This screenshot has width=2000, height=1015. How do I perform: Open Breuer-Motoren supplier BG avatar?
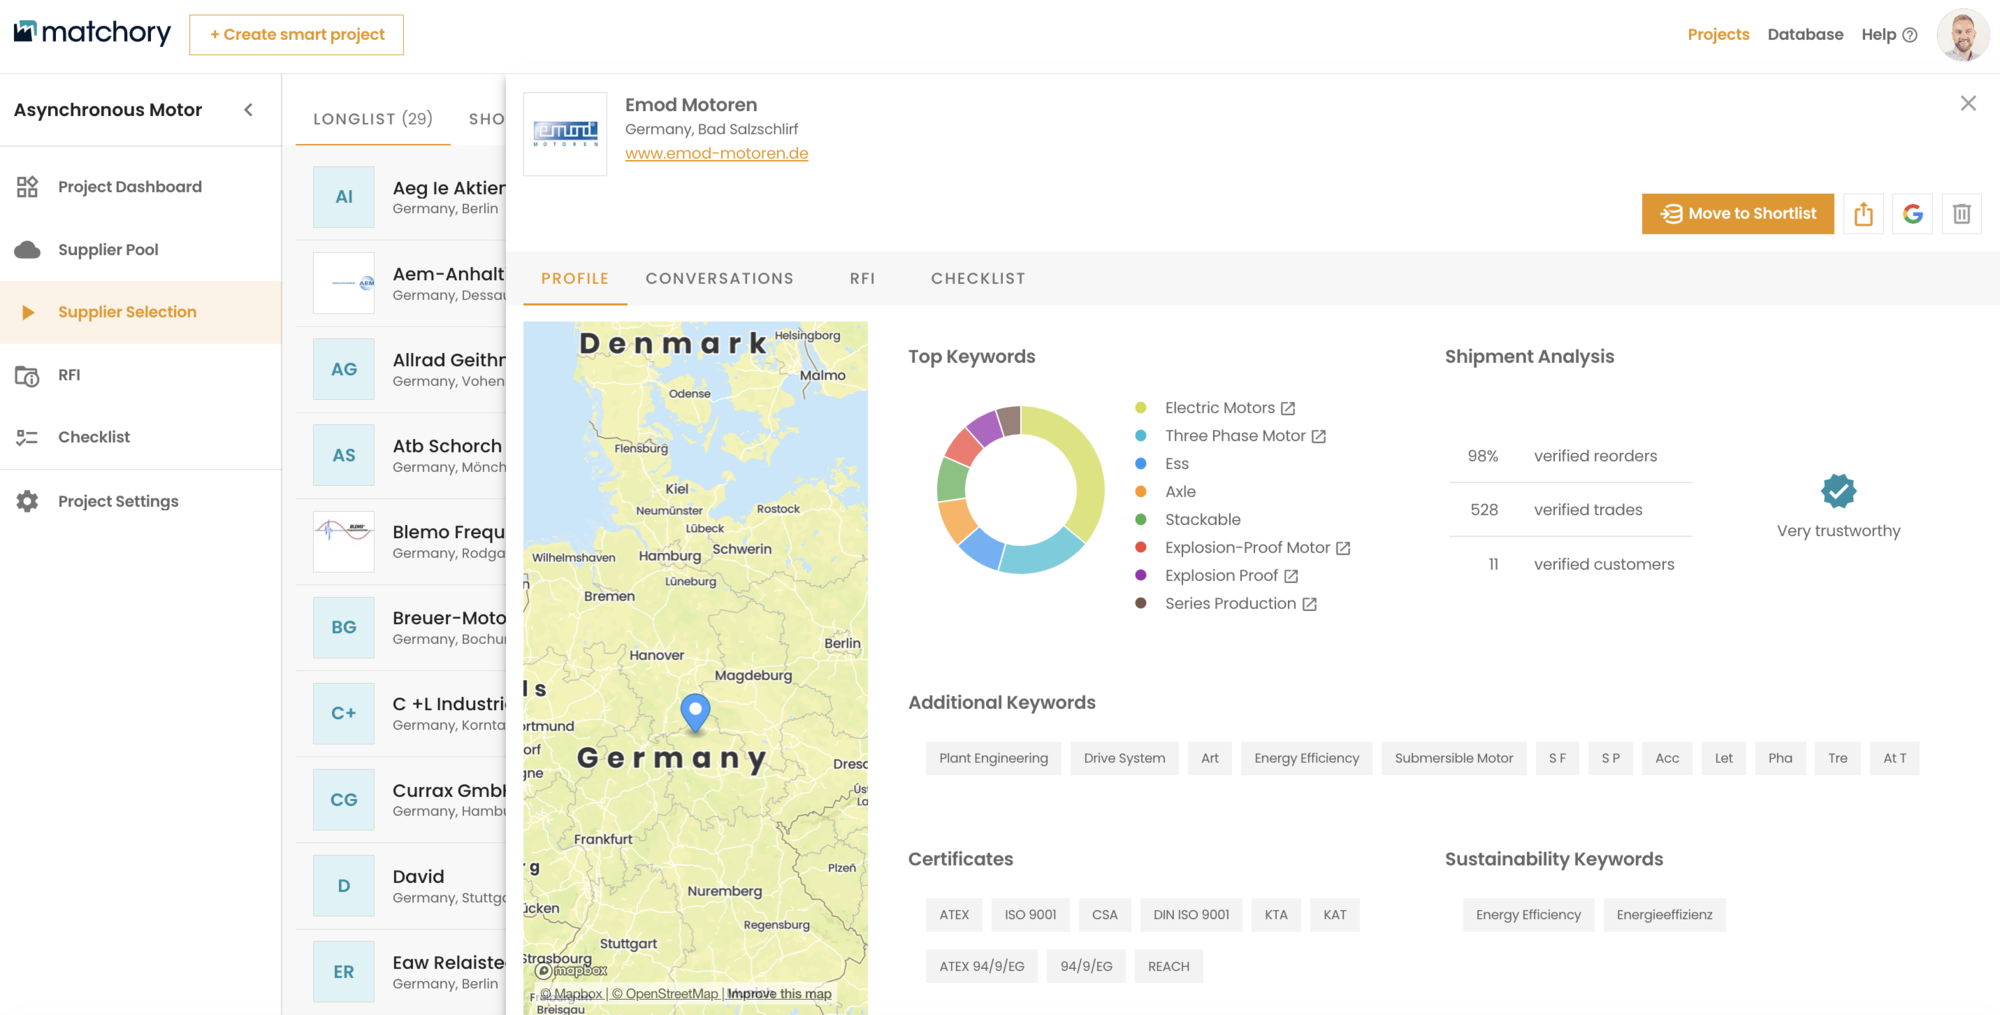344,627
